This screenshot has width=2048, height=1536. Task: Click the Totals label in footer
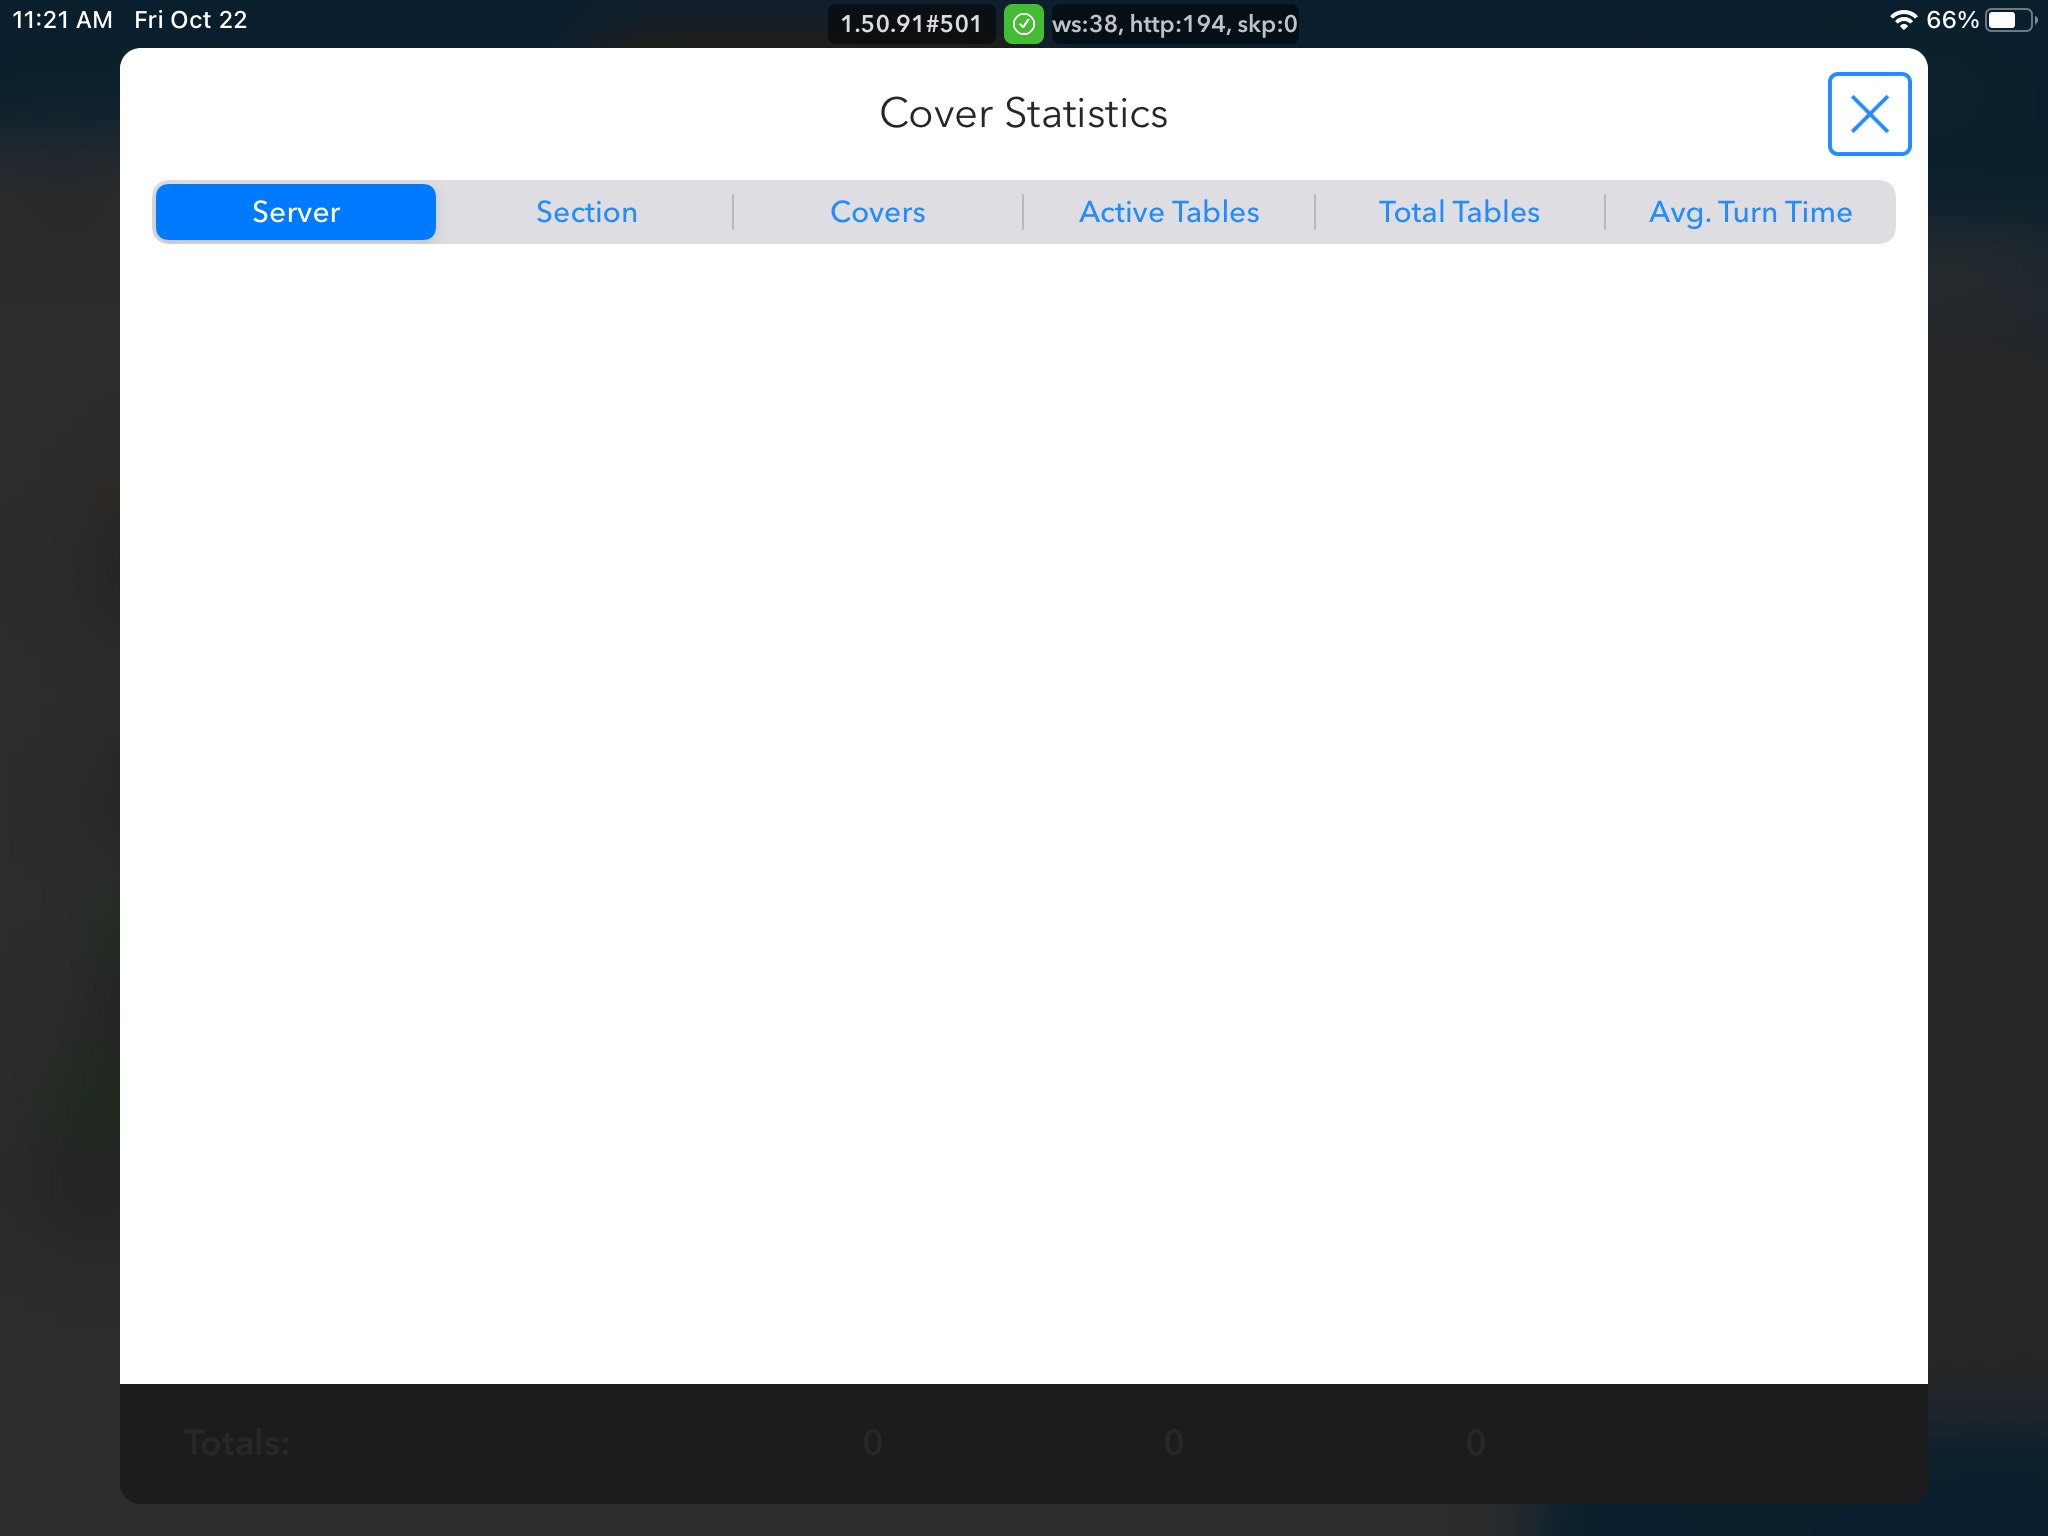[237, 1443]
